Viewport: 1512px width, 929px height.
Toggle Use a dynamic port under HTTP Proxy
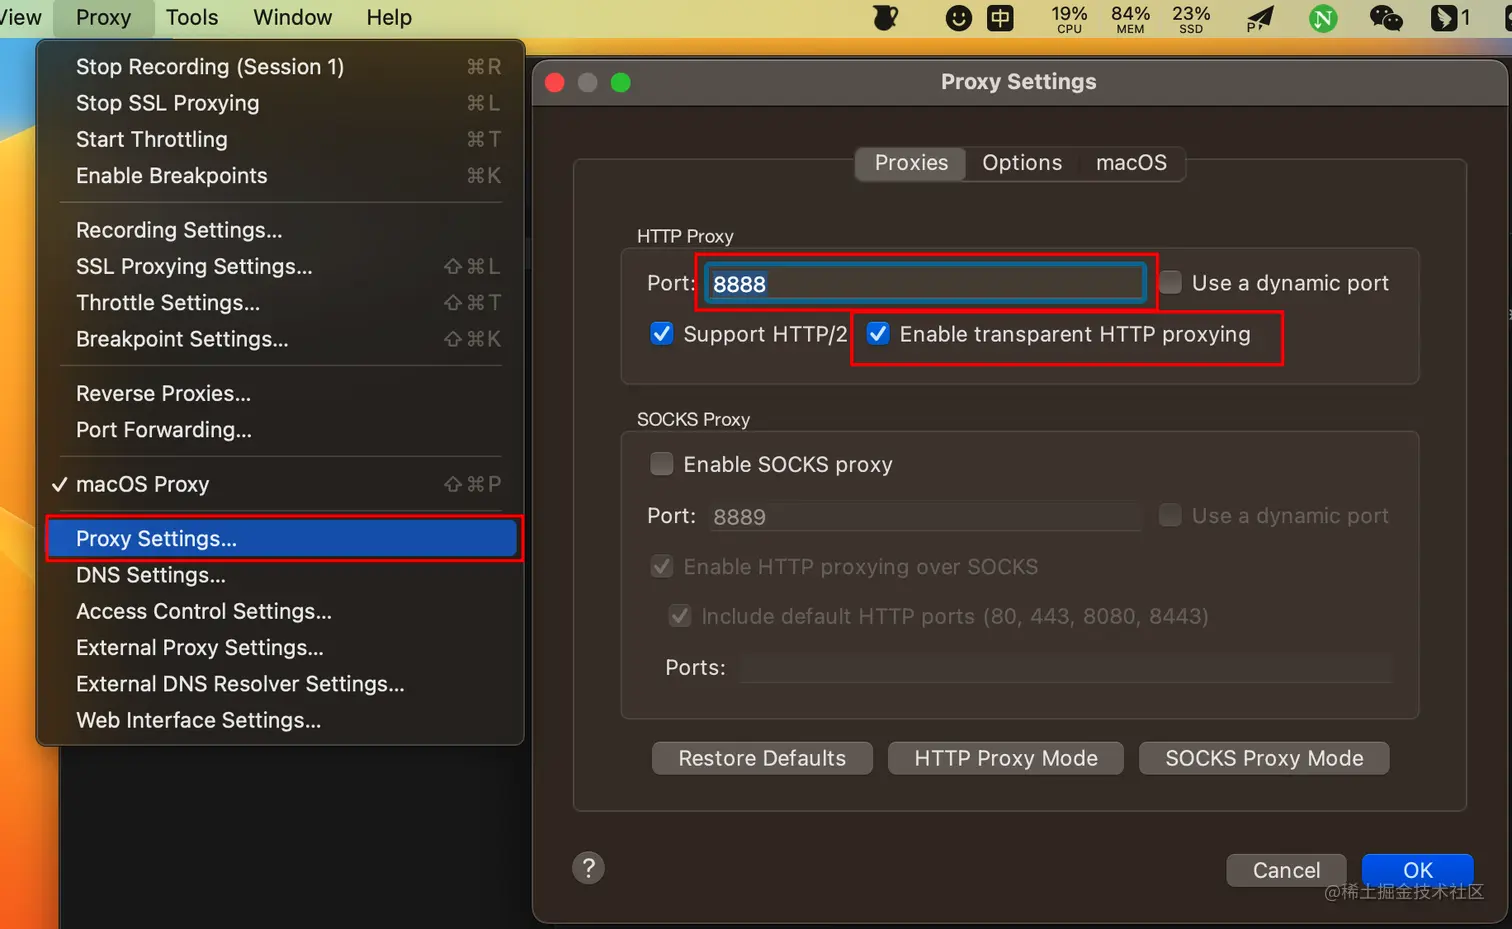pyautogui.click(x=1170, y=283)
